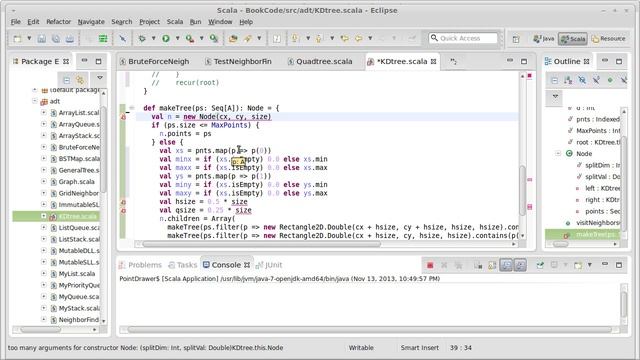
Task: Collapse the makeTree fold marker
Action: tap(131, 108)
